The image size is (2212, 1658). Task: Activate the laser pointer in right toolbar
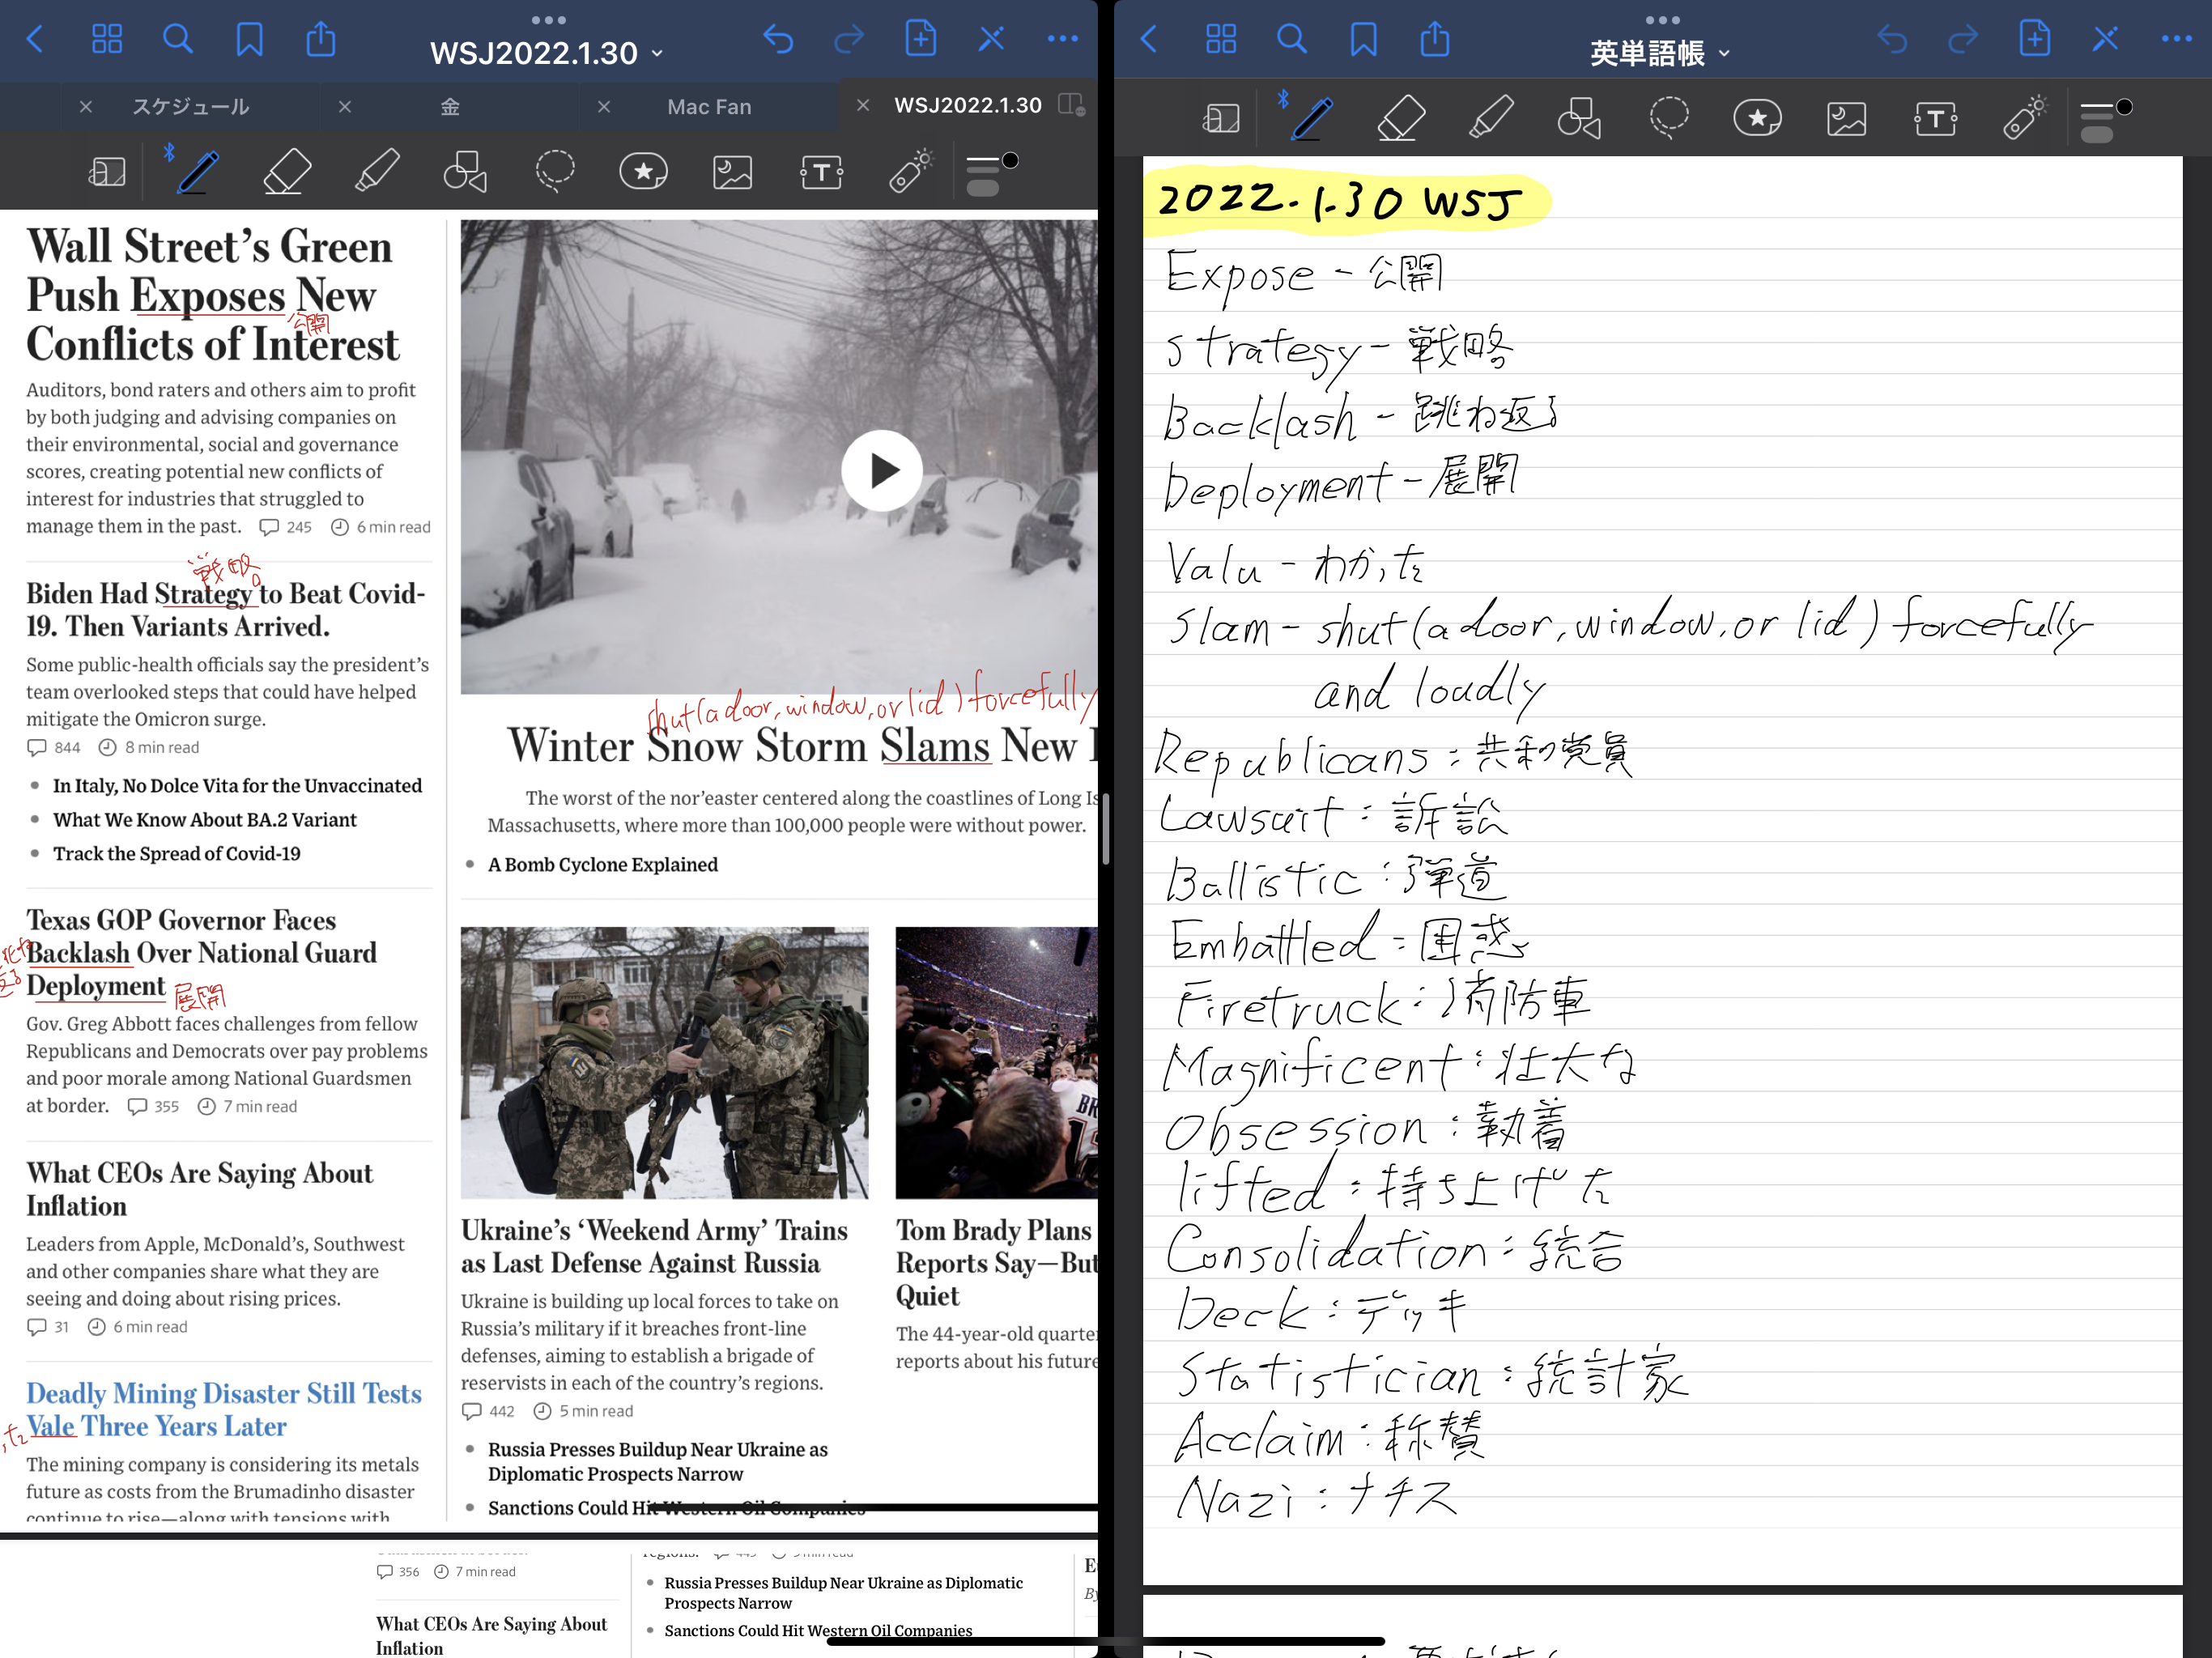click(2024, 118)
